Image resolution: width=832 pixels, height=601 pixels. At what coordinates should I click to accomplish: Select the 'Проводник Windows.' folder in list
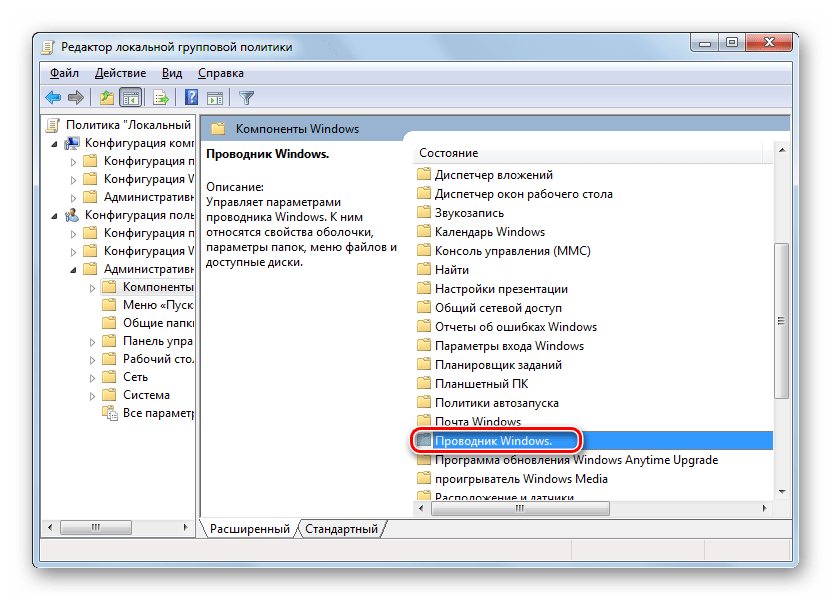[494, 441]
